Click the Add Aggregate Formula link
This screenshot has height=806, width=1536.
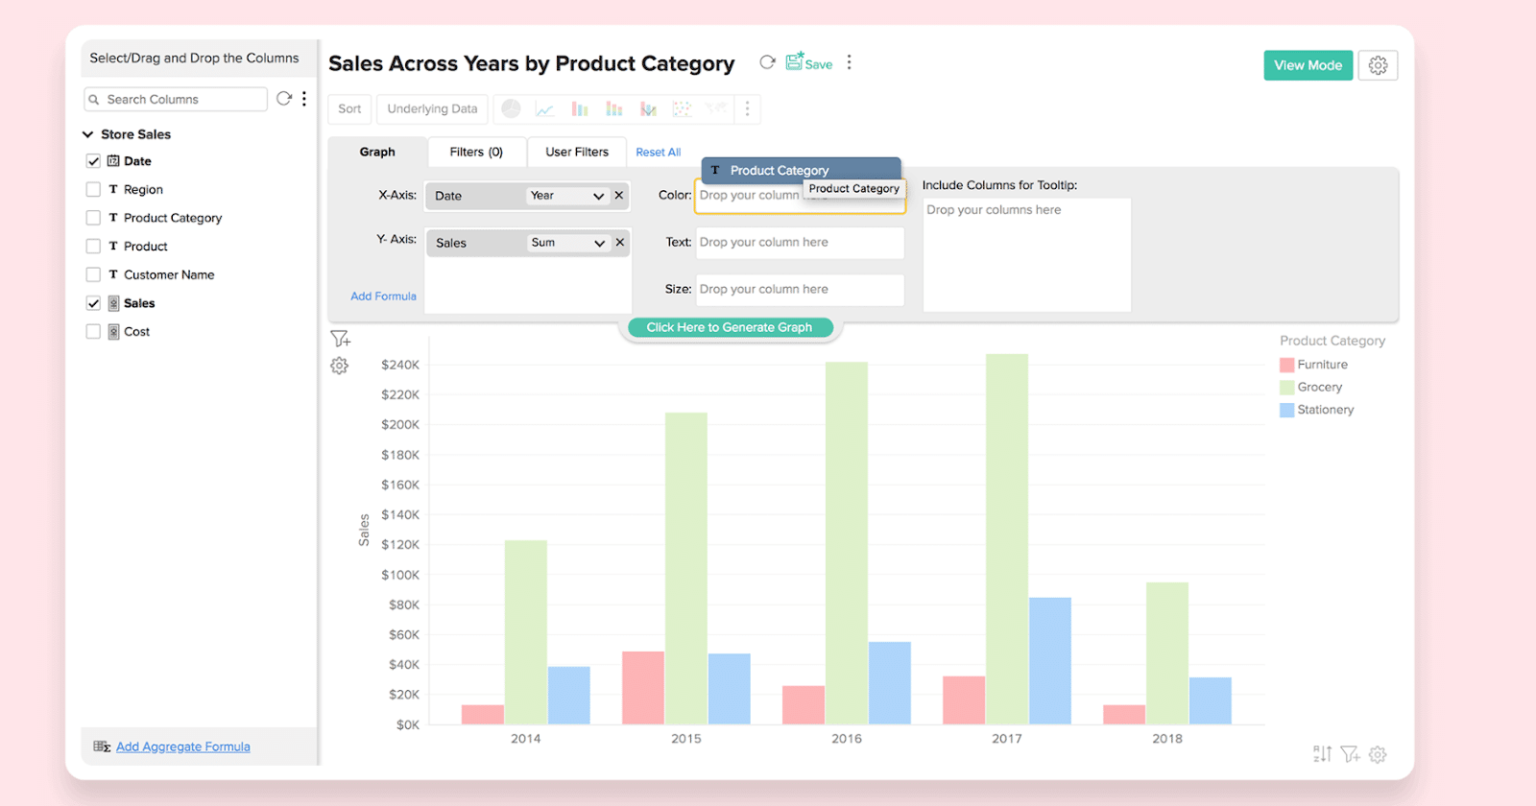tap(182, 746)
